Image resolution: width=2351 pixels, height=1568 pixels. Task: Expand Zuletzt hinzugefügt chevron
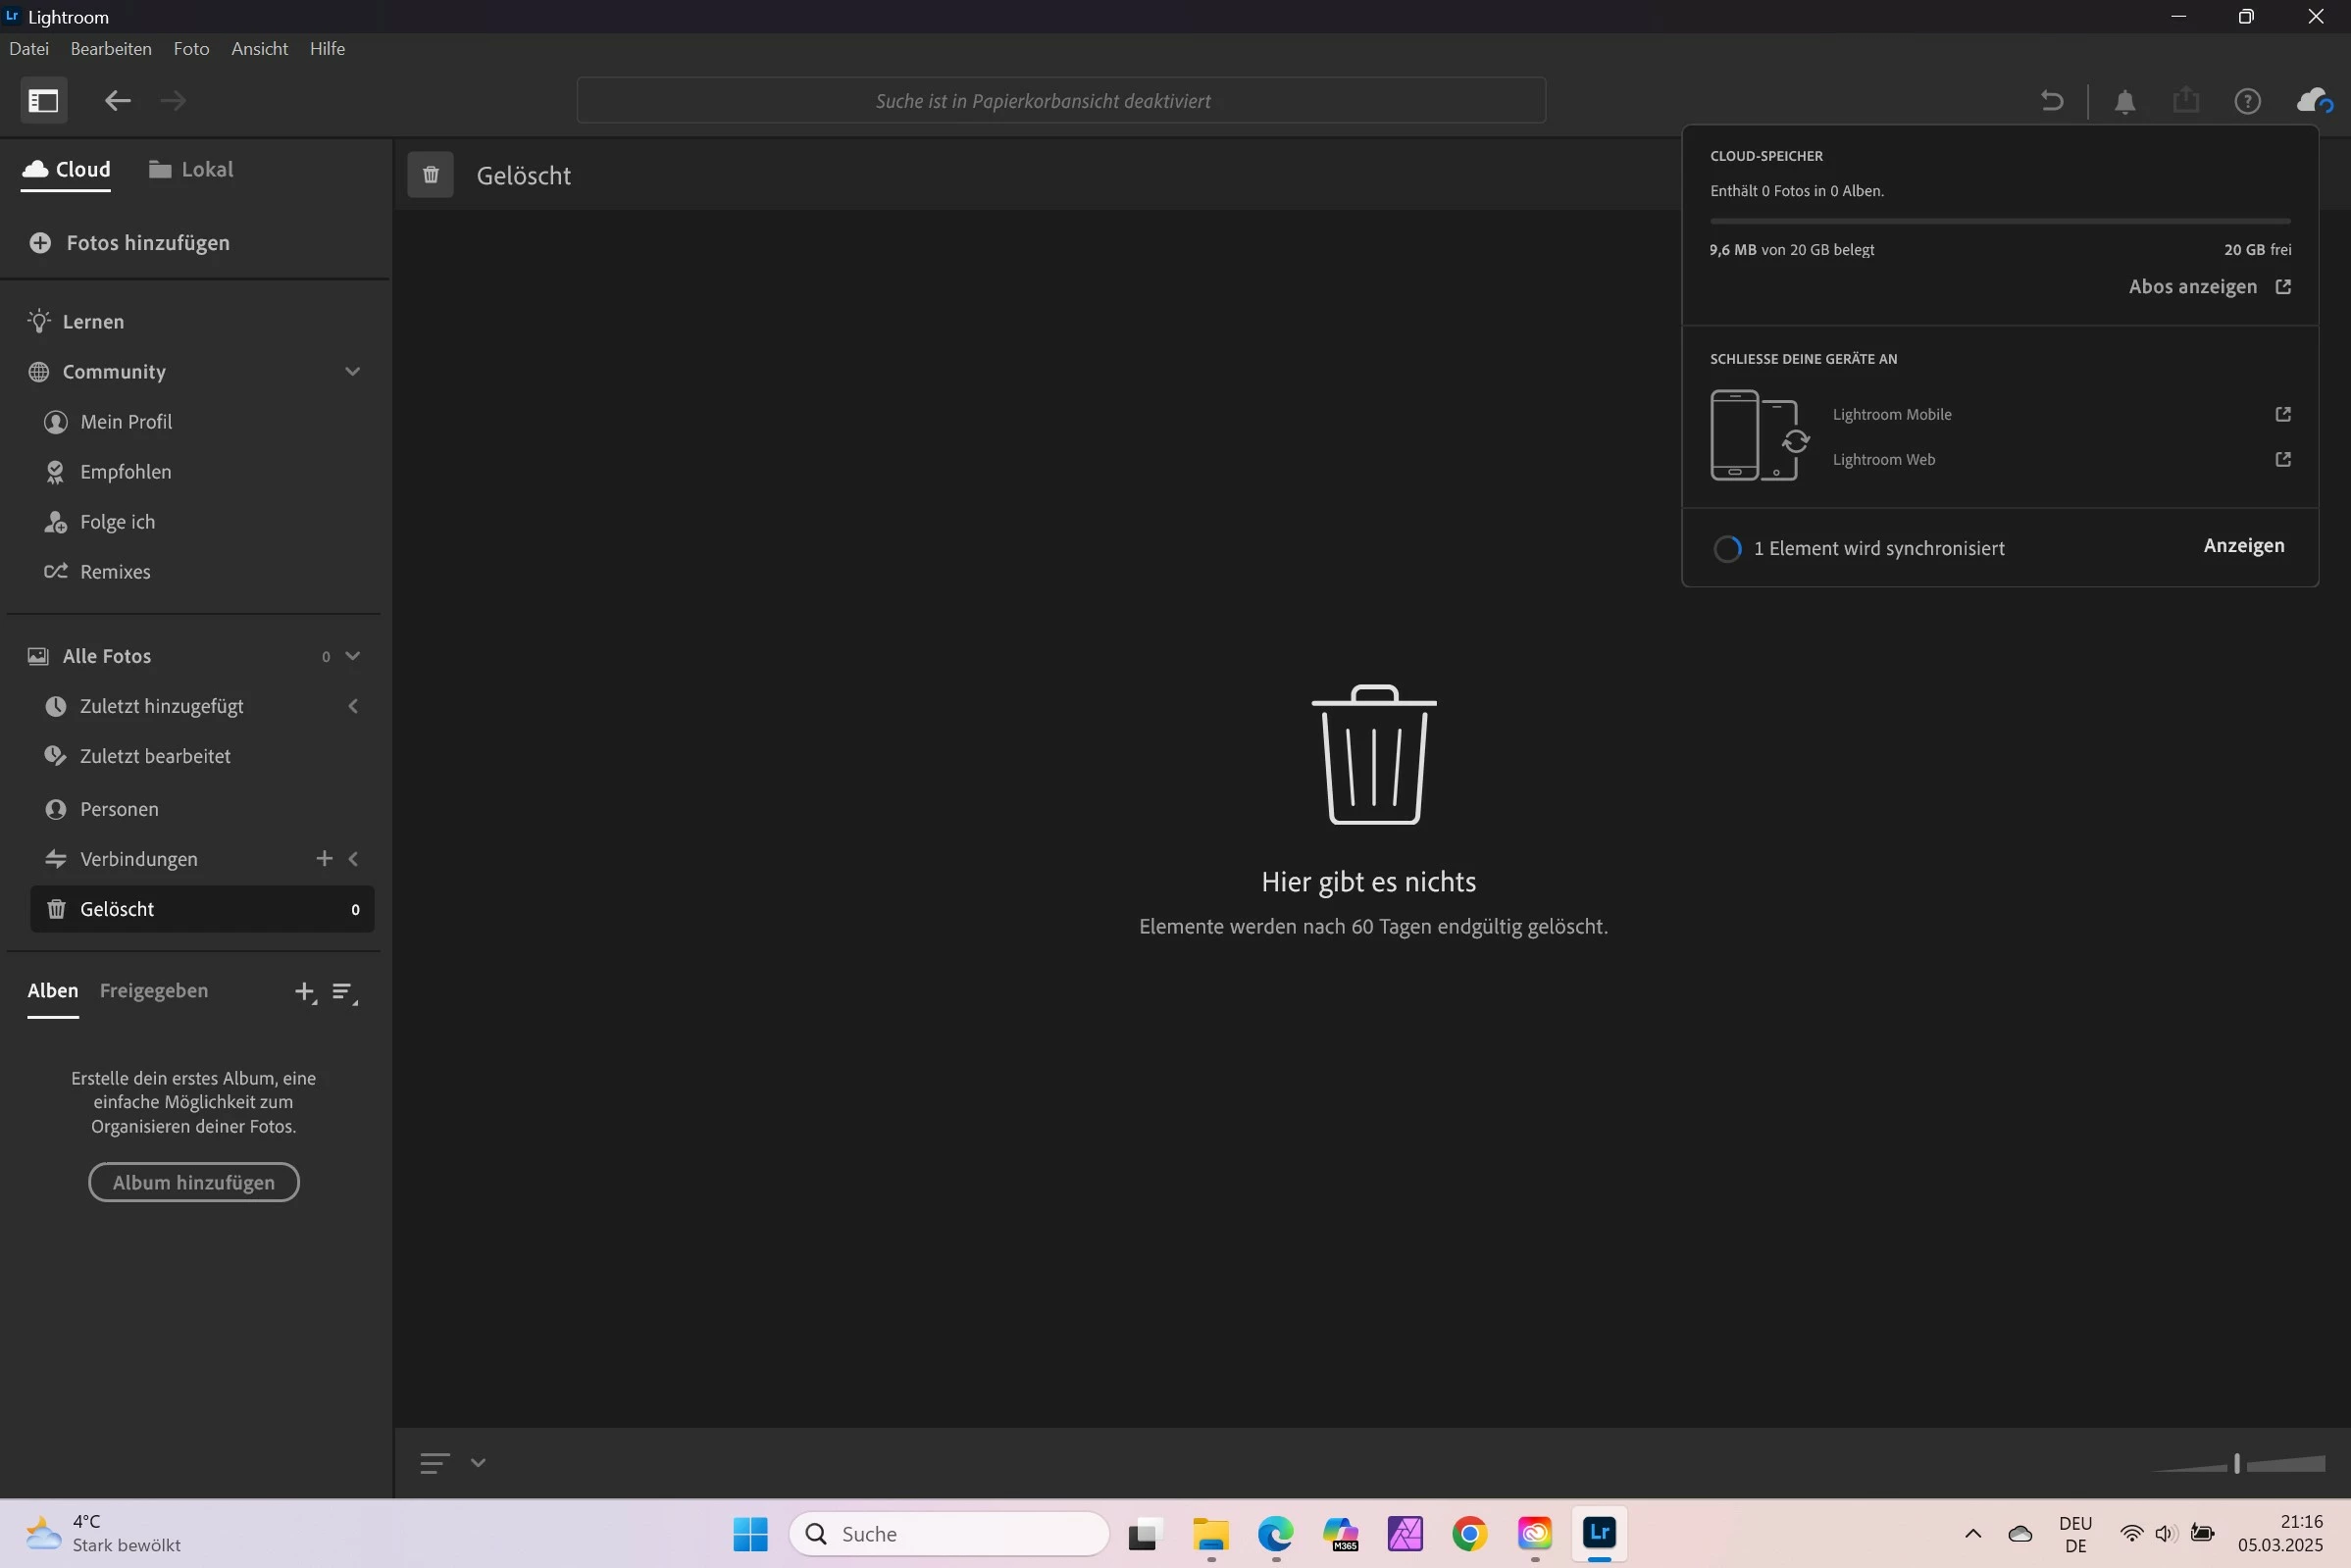(352, 706)
